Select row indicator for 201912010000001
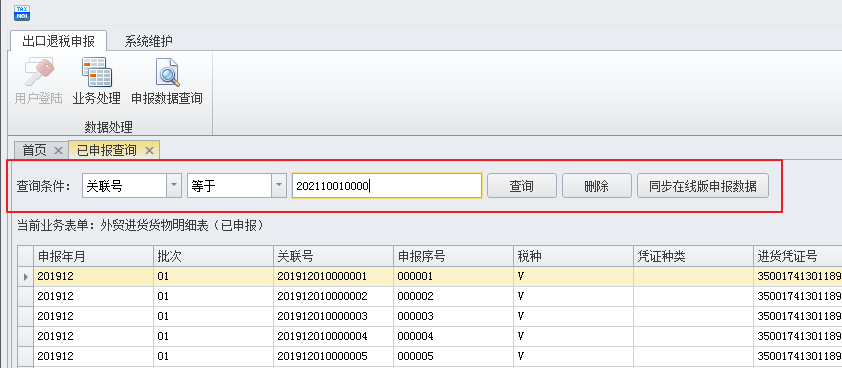Viewport: 842px width, 368px height. click(x=25, y=277)
